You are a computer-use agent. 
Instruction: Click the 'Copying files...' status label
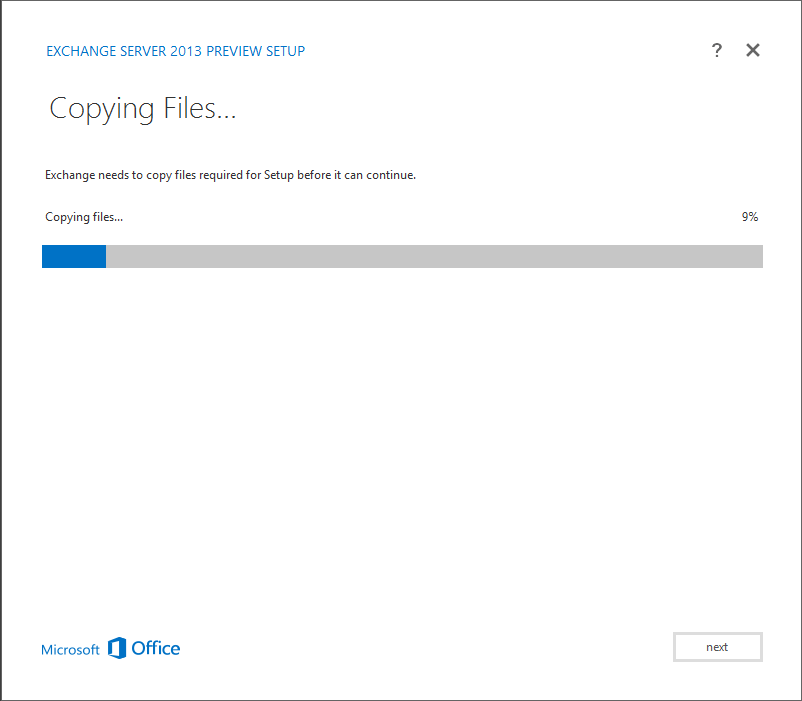(x=84, y=217)
